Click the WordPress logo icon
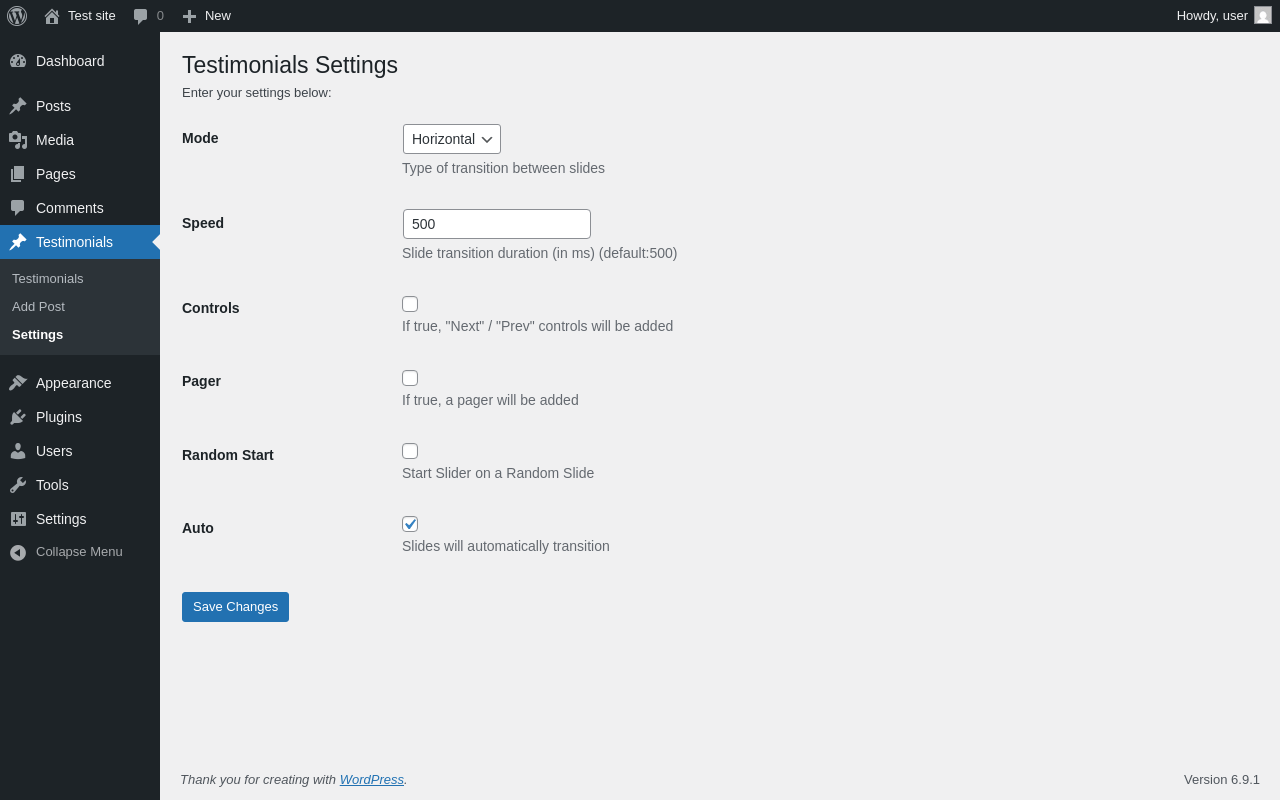The height and width of the screenshot is (800, 1280). point(17,16)
